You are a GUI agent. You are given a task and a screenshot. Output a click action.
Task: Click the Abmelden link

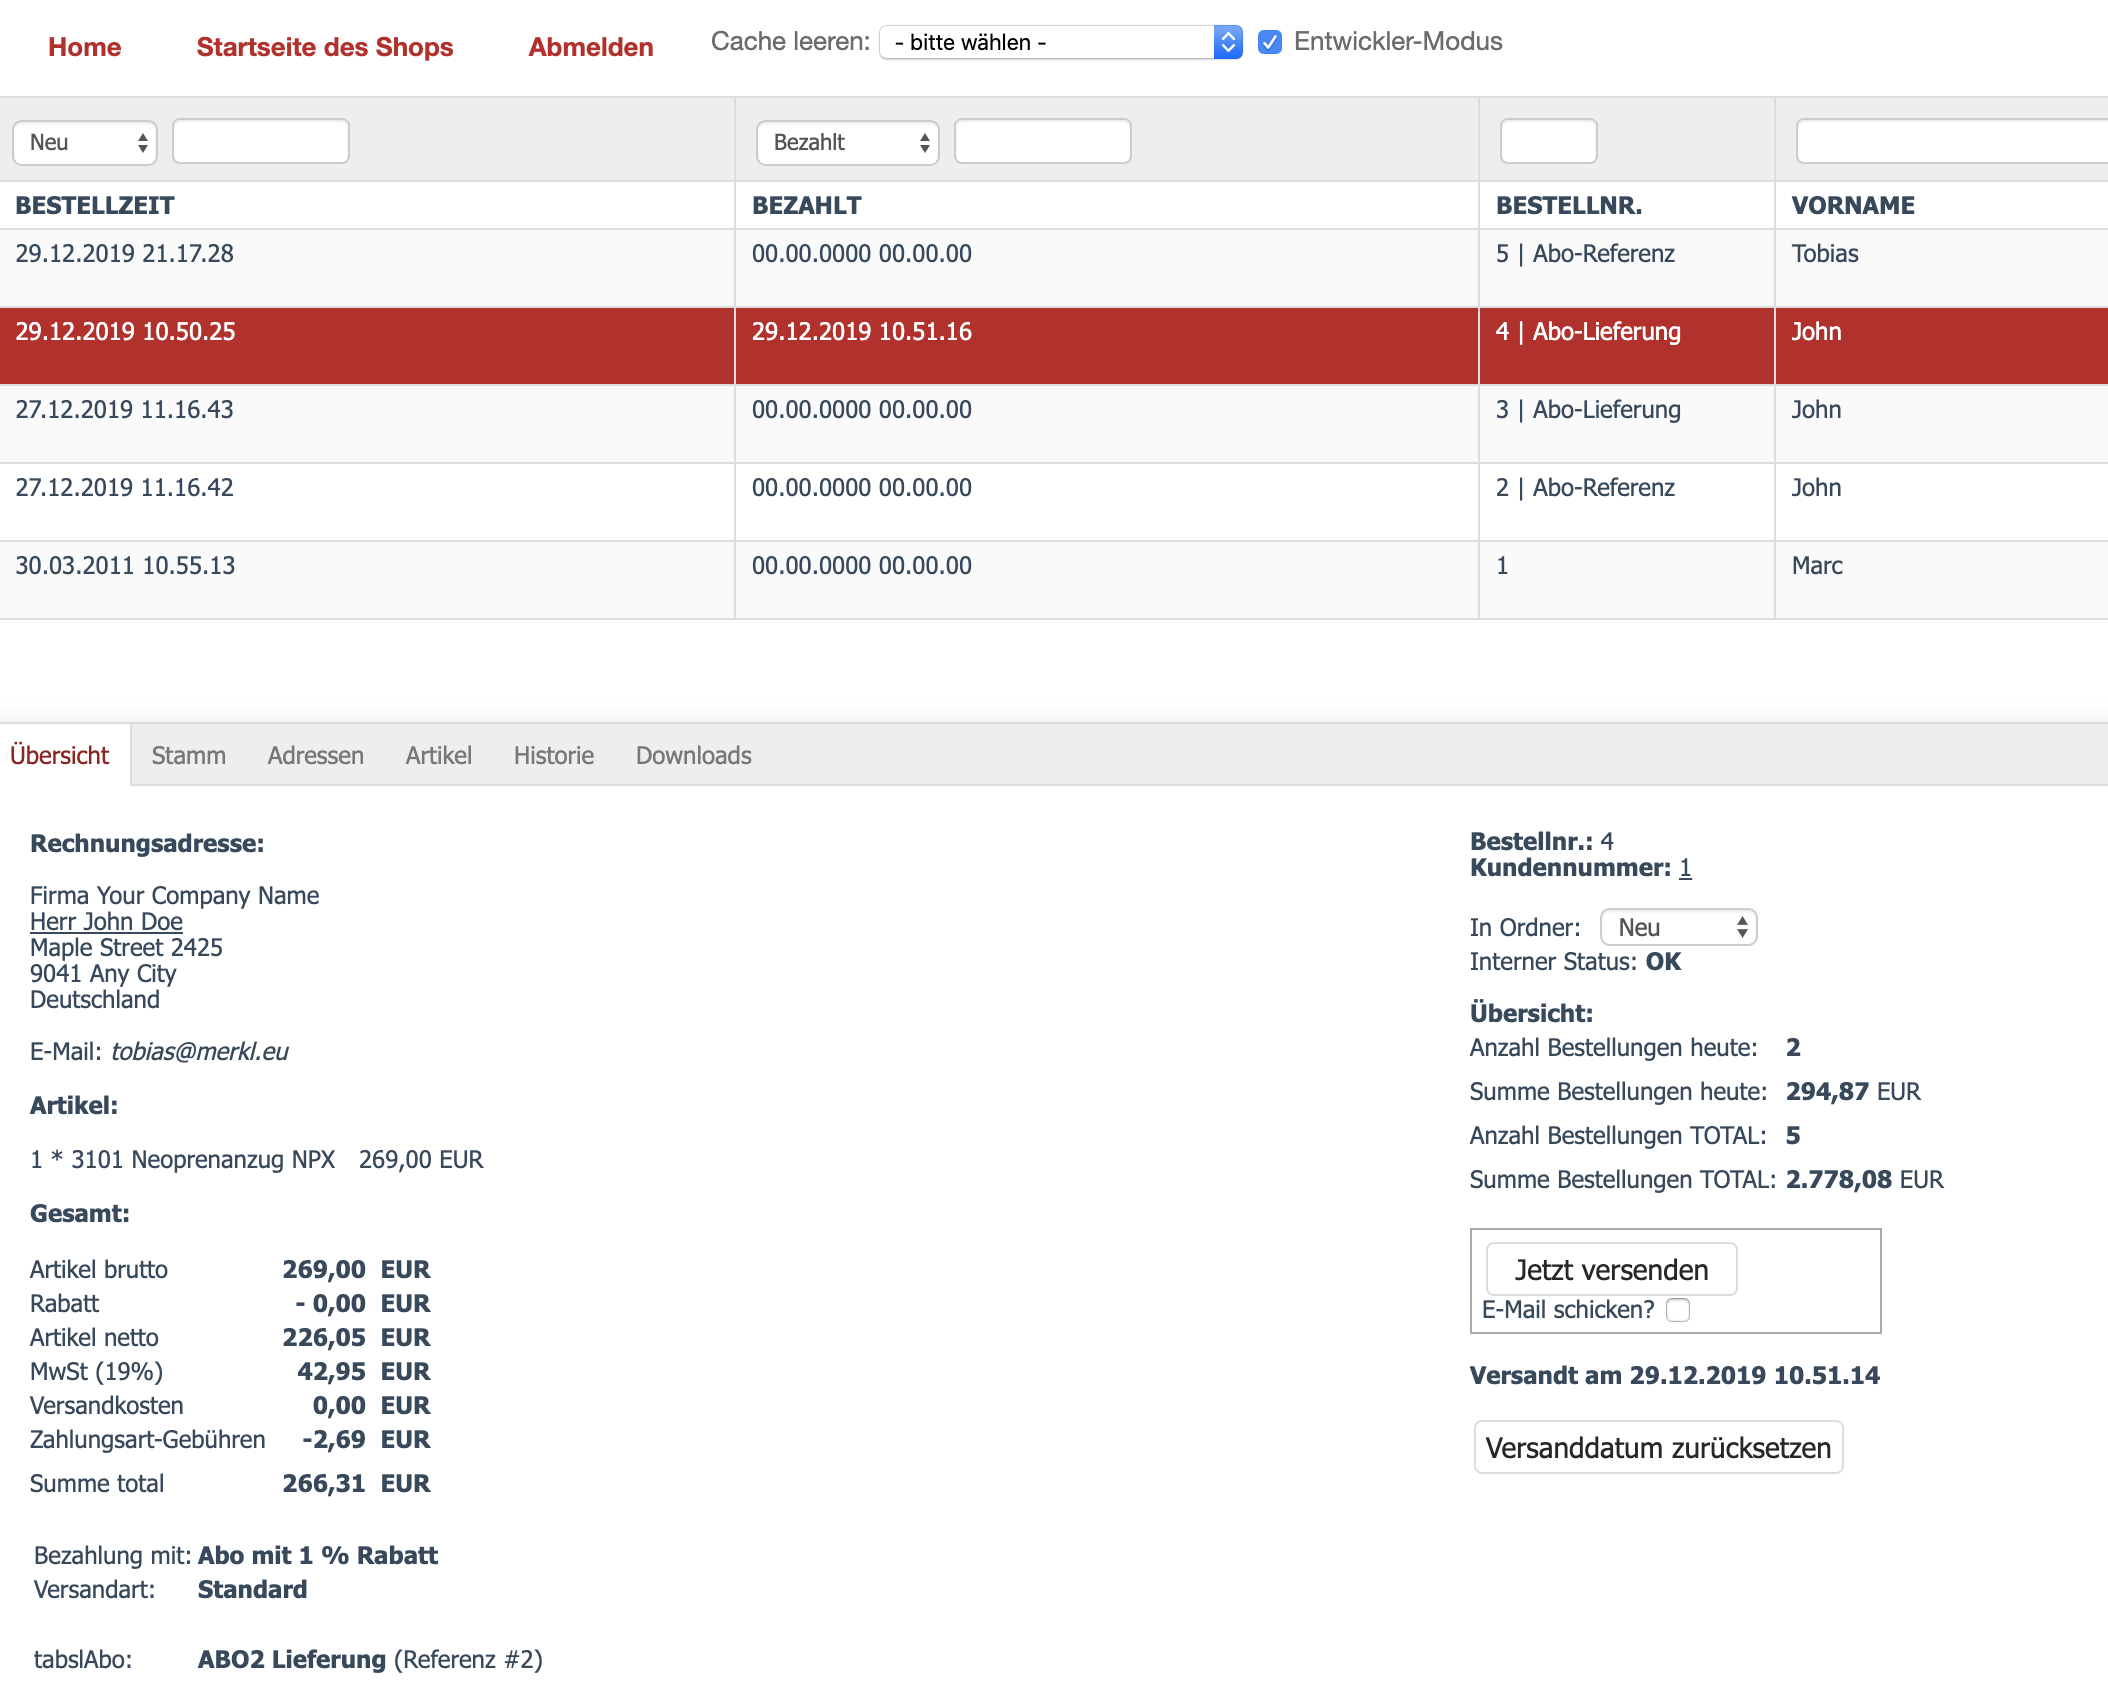pyautogui.click(x=590, y=47)
